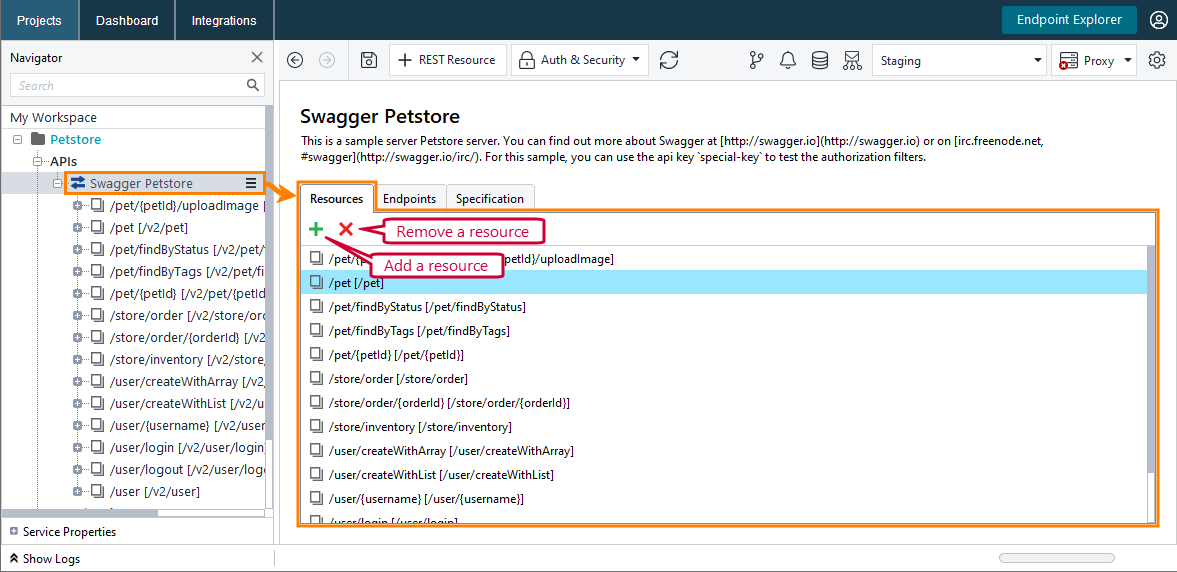Expand the /user/logout tree node
Viewport: 1177px width, 572px height.
(77, 470)
